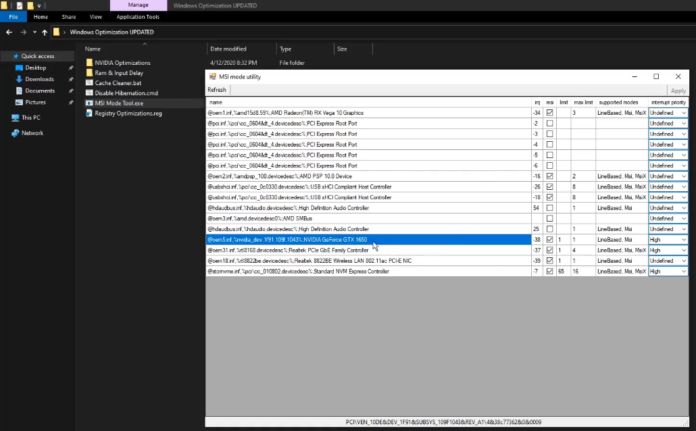
Task: Select the MSI Mode Tool.exe icon
Action: (89, 103)
